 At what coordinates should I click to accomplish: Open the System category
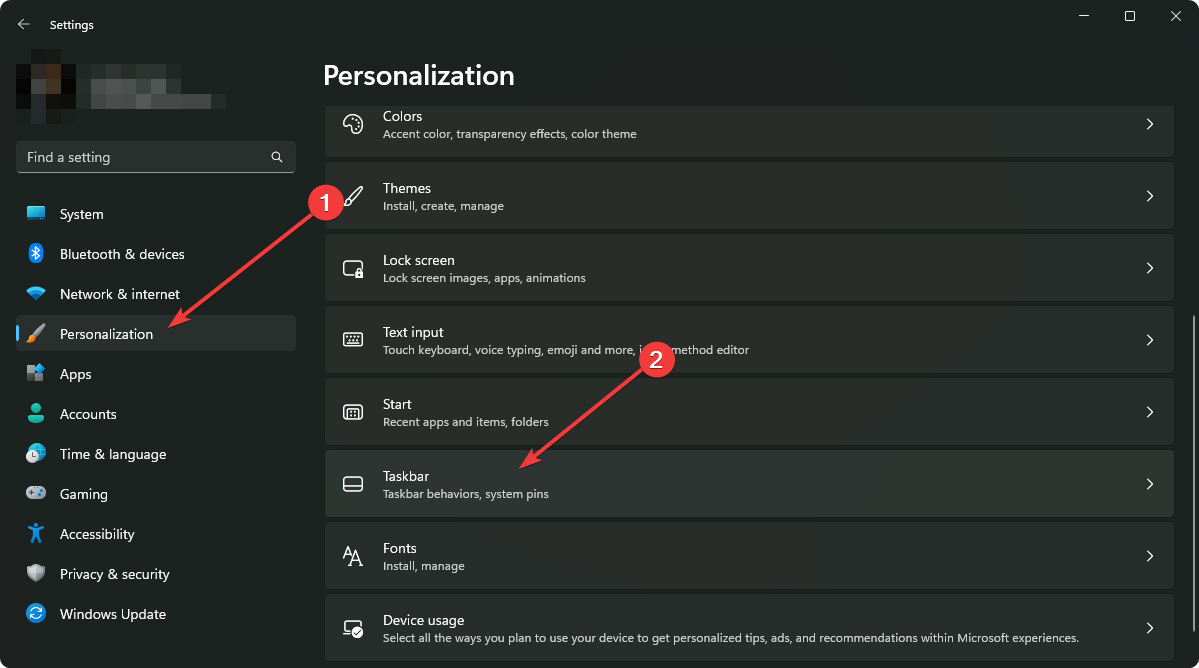pyautogui.click(x=81, y=214)
